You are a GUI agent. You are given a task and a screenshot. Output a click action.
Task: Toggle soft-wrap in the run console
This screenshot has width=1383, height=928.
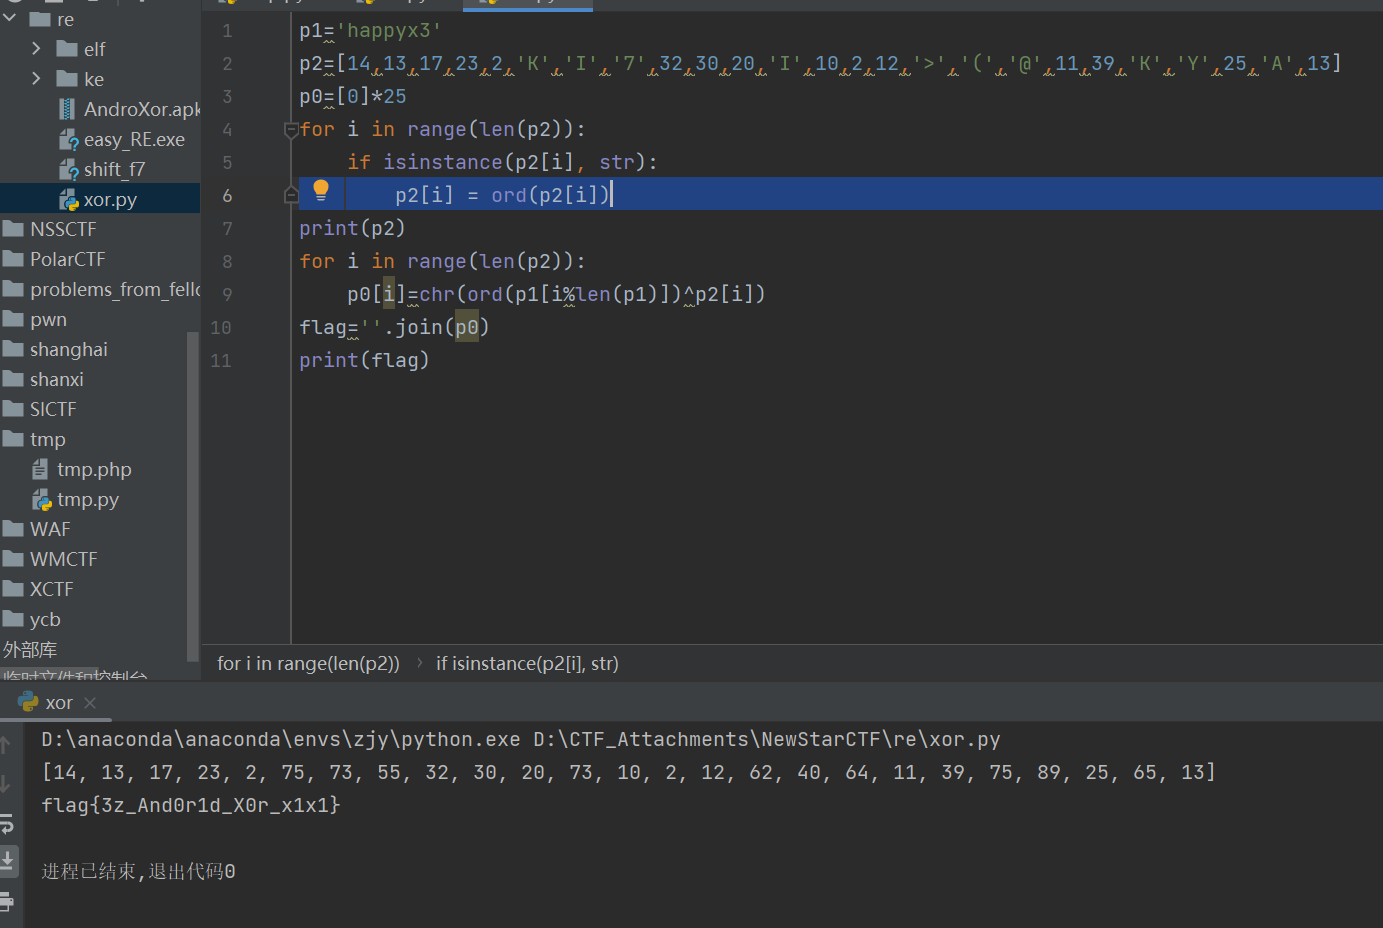pyautogui.click(x=6, y=823)
